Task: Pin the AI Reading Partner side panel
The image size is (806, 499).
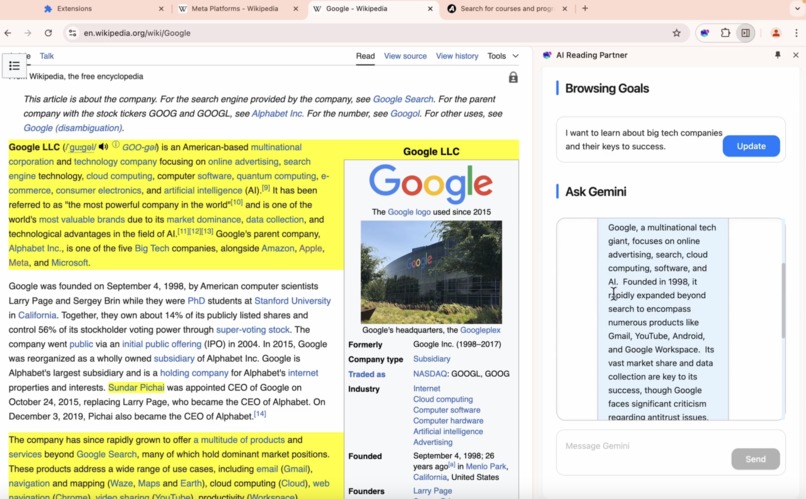Action: [x=778, y=54]
